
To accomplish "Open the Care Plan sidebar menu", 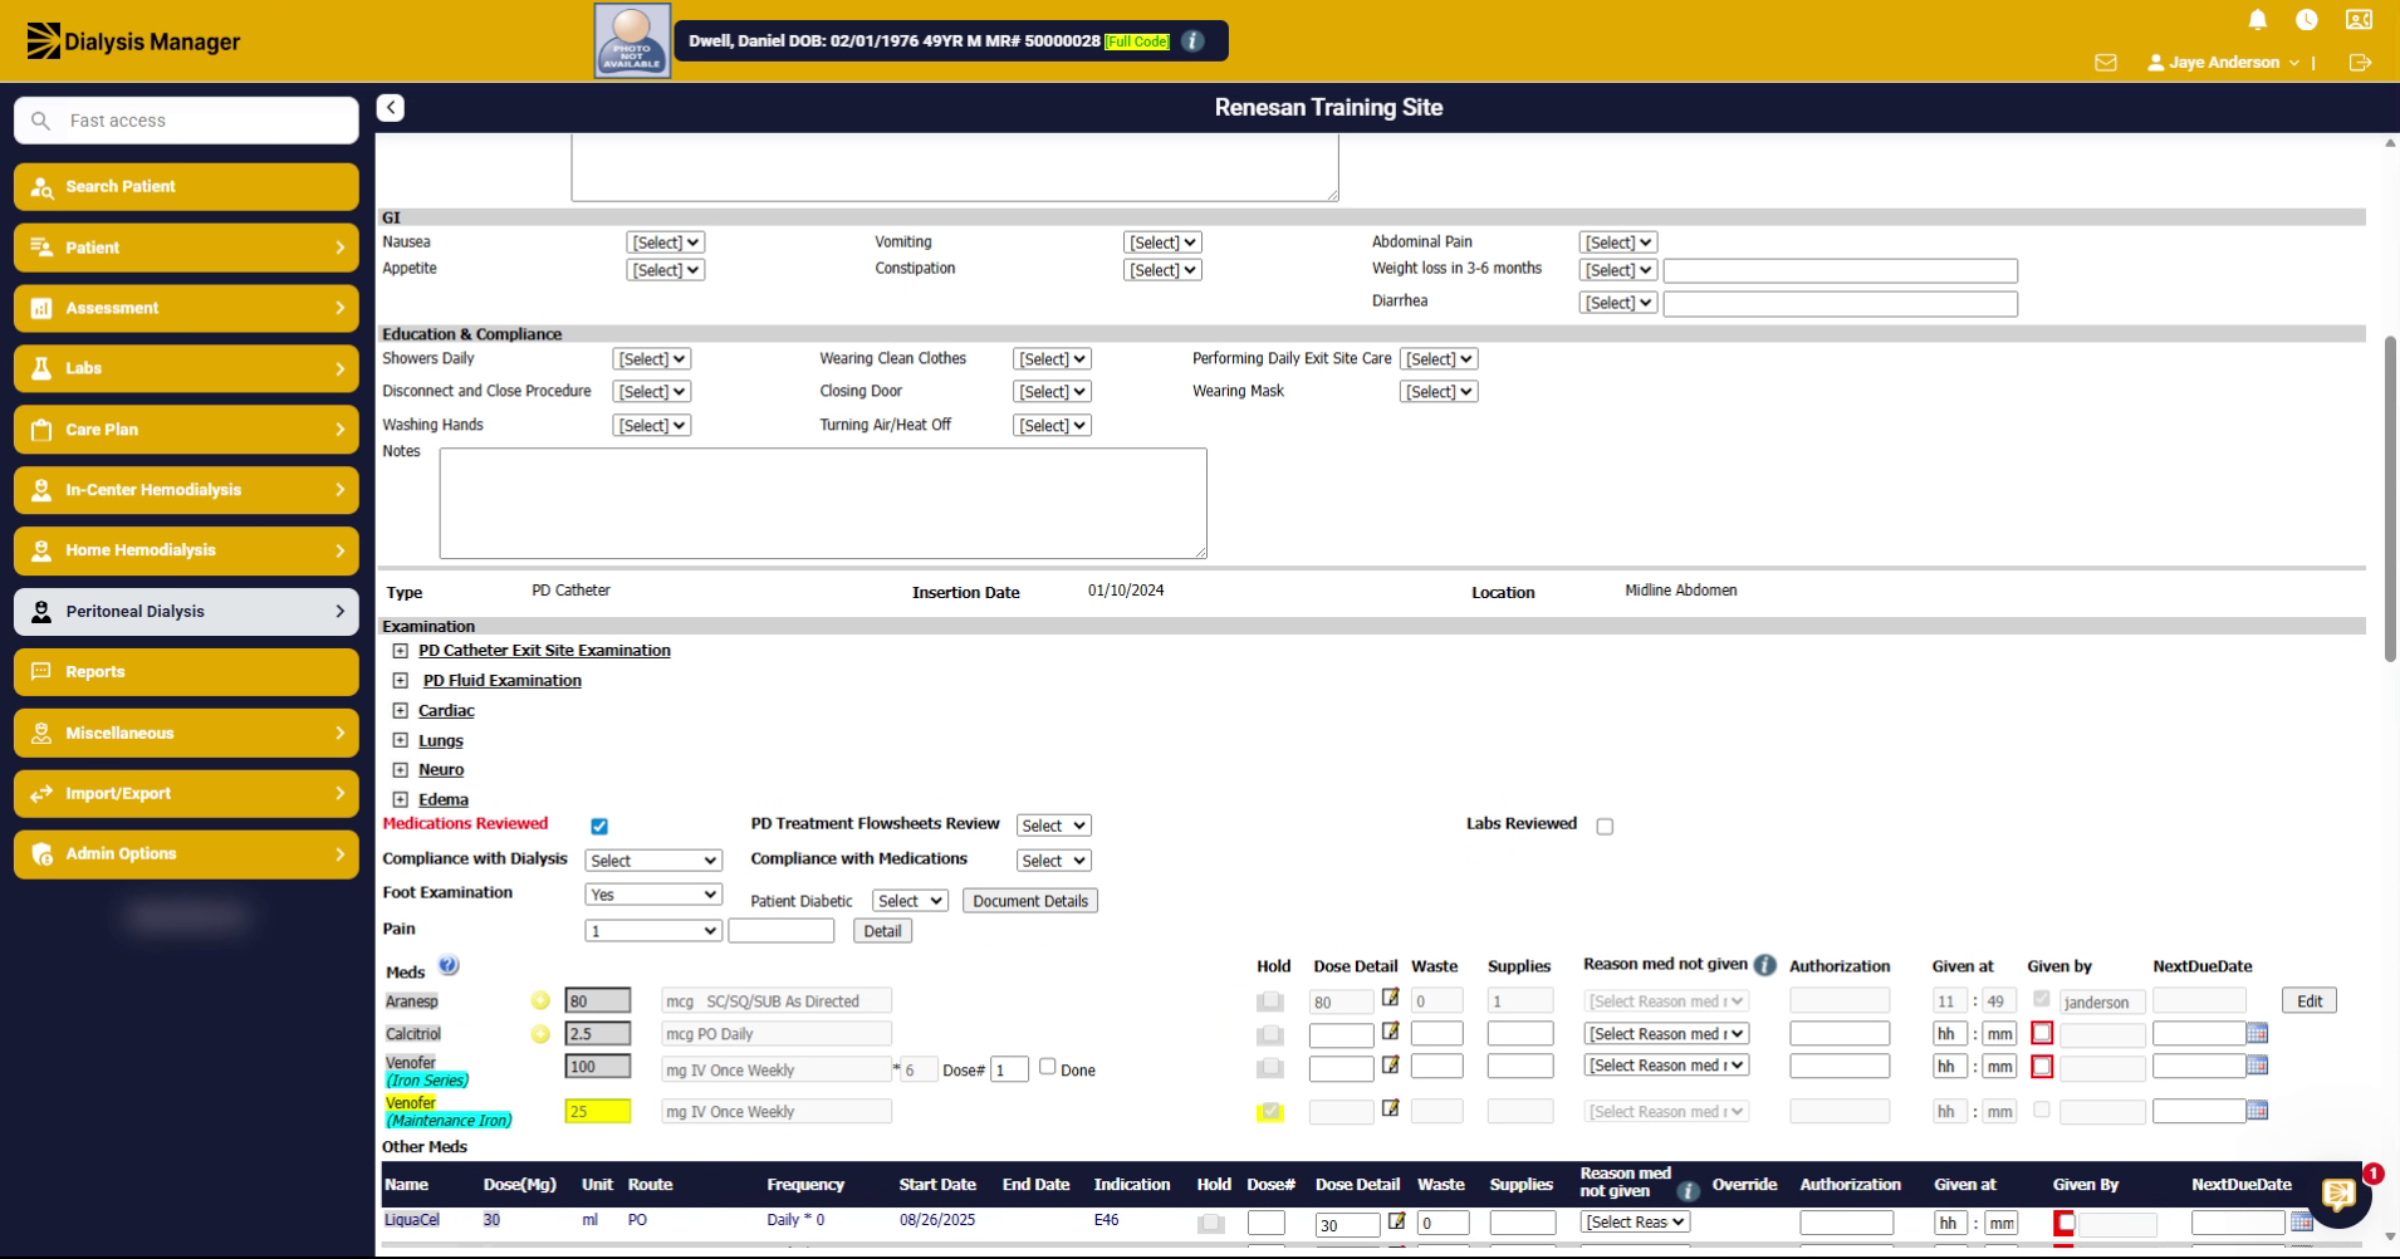I will click(x=186, y=429).
